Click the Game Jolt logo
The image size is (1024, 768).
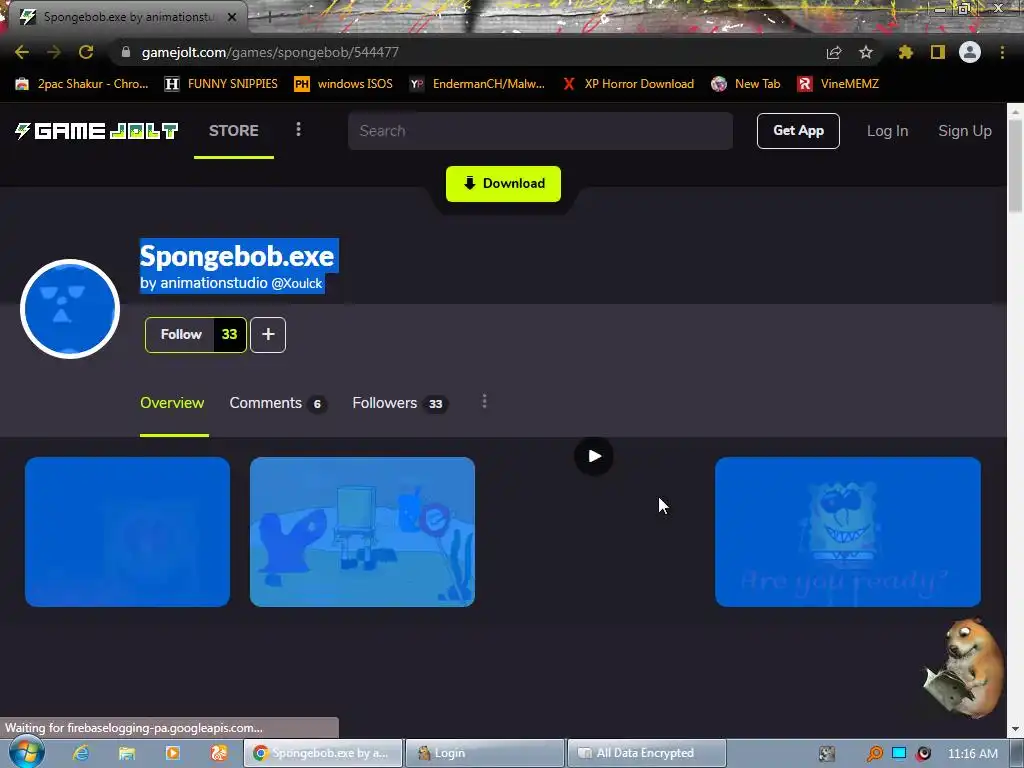pyautogui.click(x=97, y=131)
